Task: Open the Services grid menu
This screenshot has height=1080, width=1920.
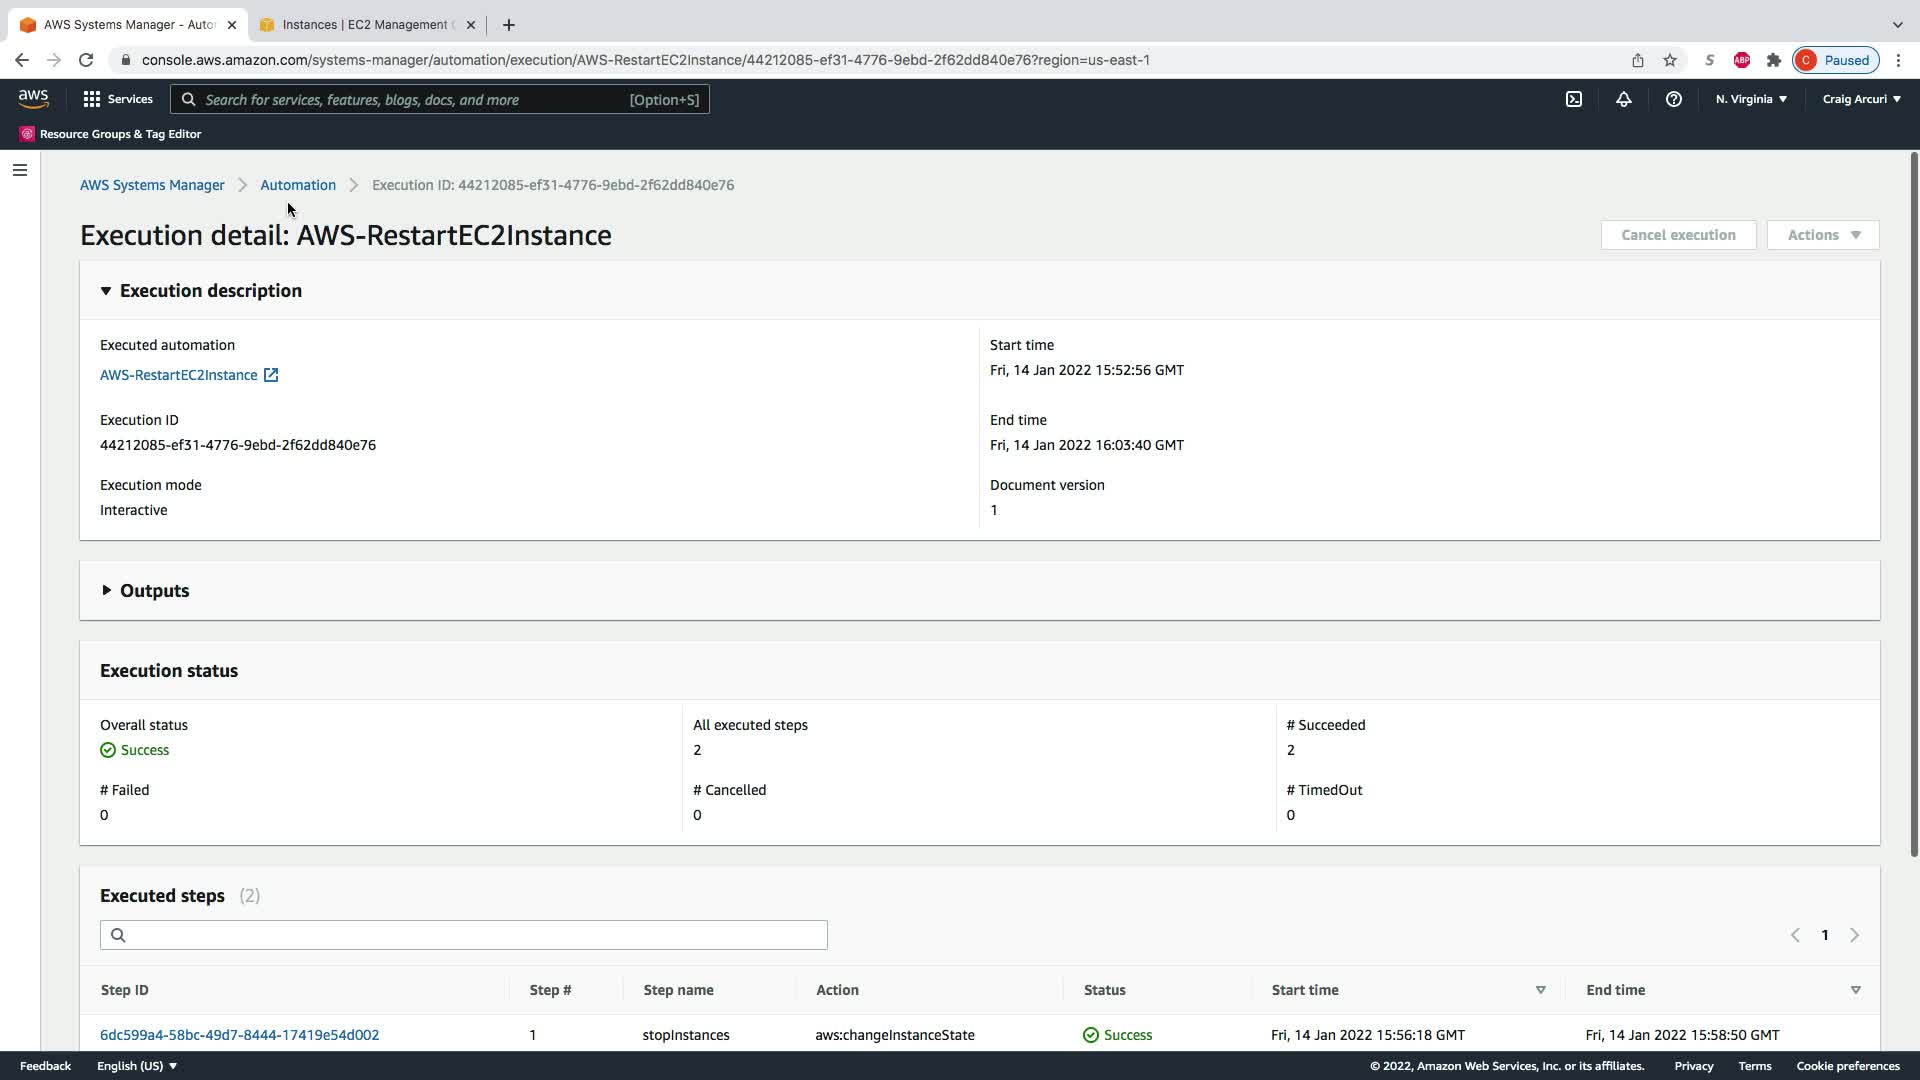Action: pyautogui.click(x=118, y=99)
